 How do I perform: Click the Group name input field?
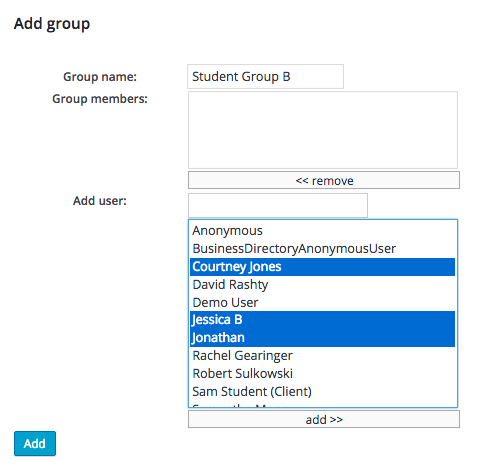coord(265,77)
